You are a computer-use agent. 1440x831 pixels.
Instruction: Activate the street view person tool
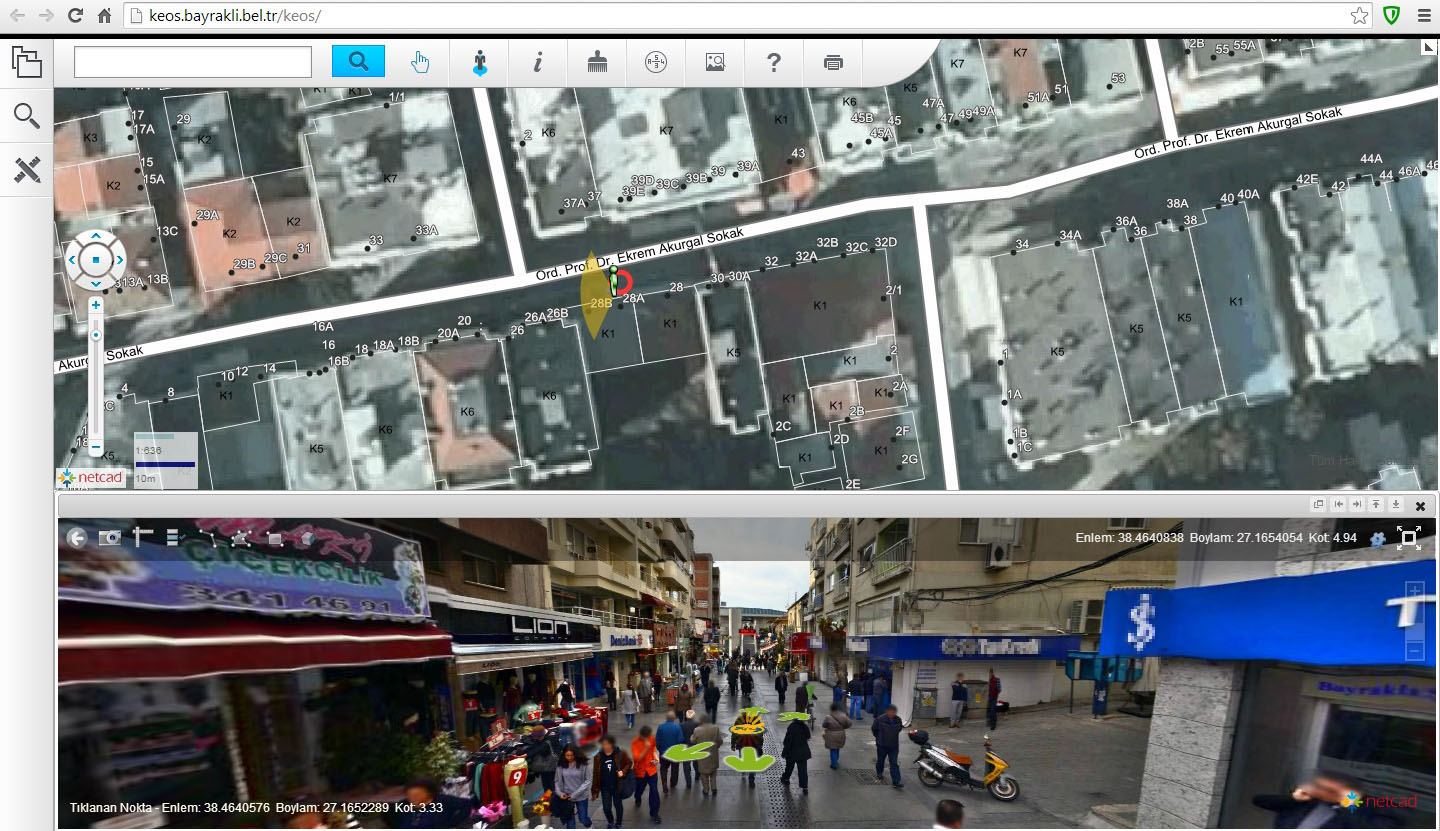tap(480, 63)
